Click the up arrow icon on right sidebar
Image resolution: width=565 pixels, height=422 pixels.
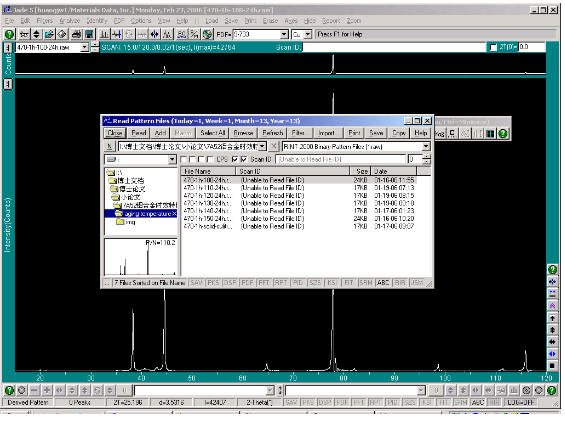(x=552, y=318)
